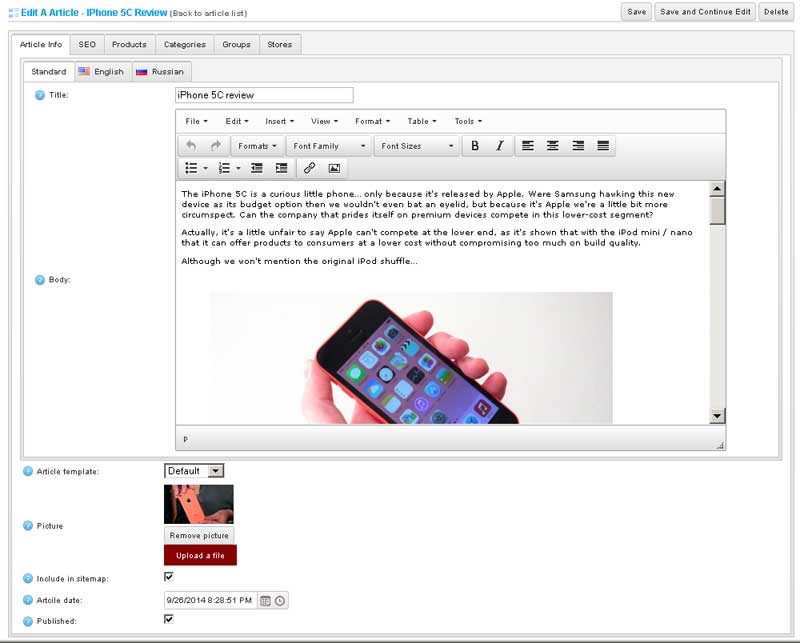Click the Undo arrow in editor toolbar
The height and width of the screenshot is (643, 800).
click(191, 146)
